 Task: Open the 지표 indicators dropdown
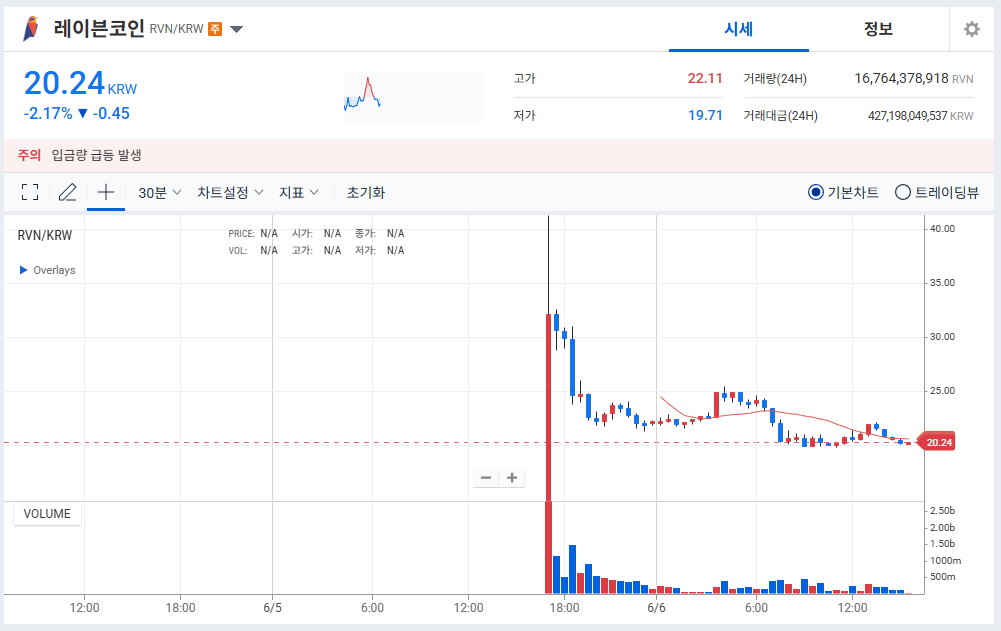(x=298, y=192)
